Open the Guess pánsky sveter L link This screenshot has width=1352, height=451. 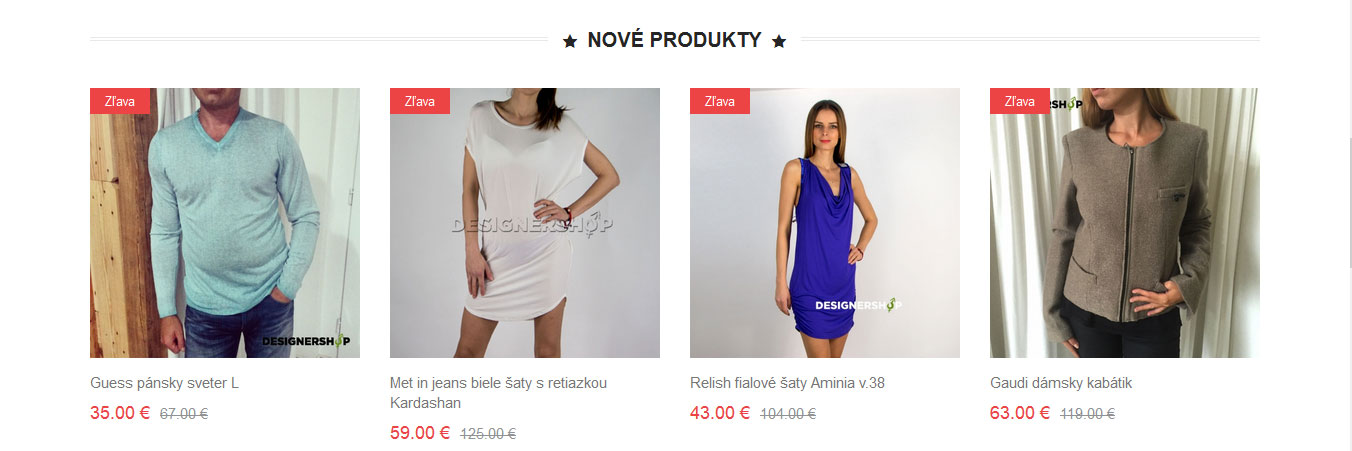pyautogui.click(x=165, y=383)
